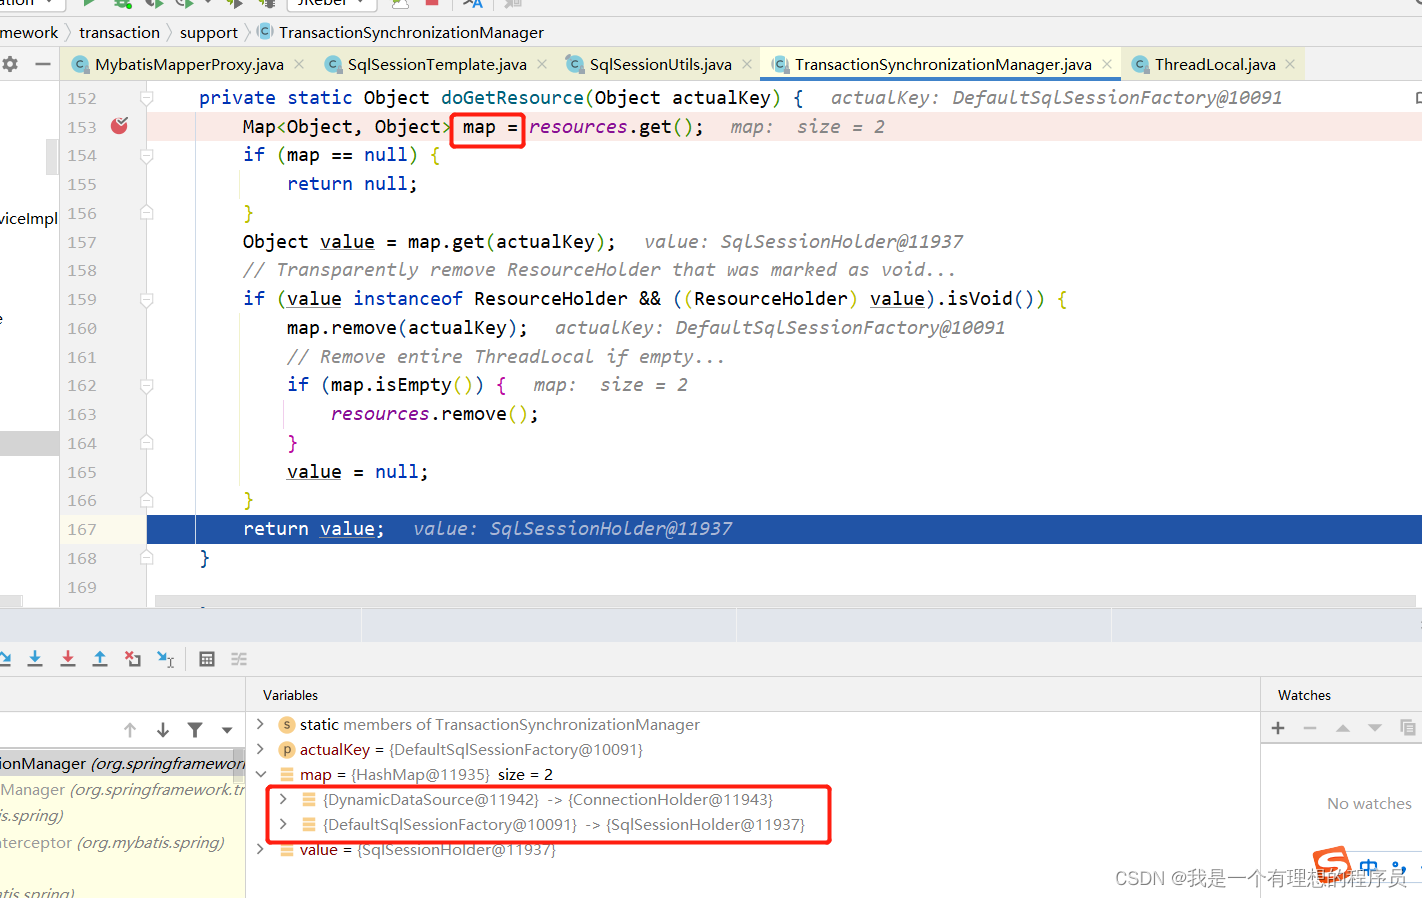The width and height of the screenshot is (1422, 898).
Task: Click the Run to Cursor debugger icon
Action: click(x=166, y=658)
